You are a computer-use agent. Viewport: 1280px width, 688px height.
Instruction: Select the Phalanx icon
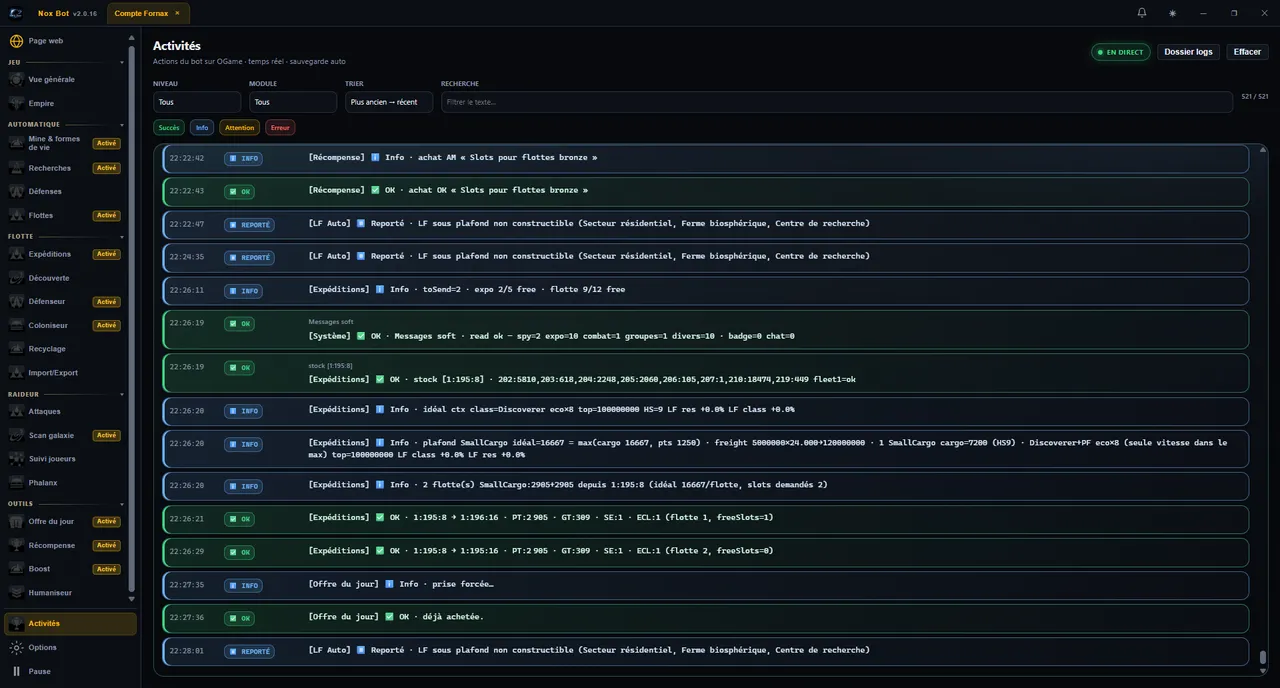coord(16,483)
